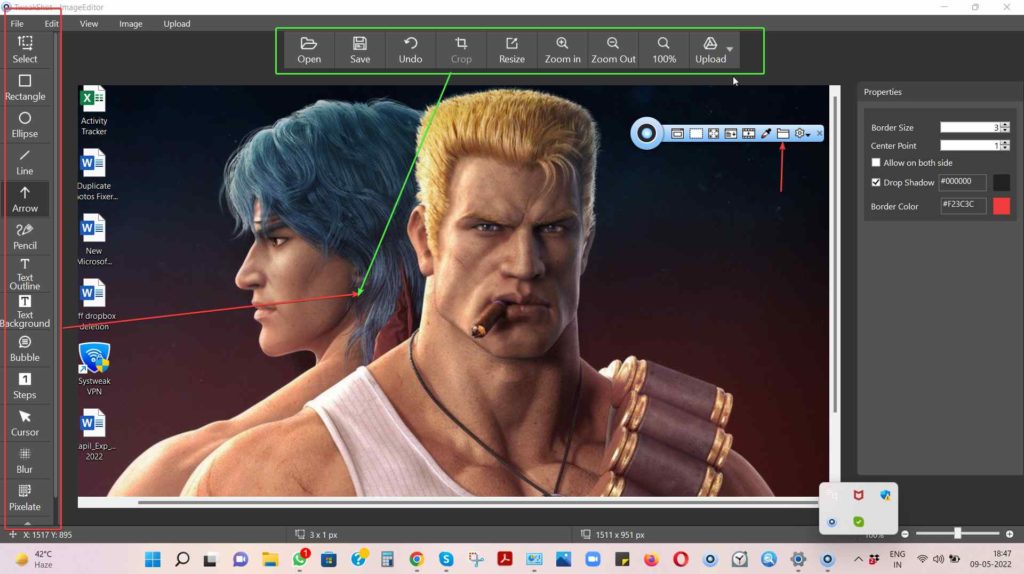The width and height of the screenshot is (1024, 574).
Task: Select the Text Background tool
Action: point(25,311)
